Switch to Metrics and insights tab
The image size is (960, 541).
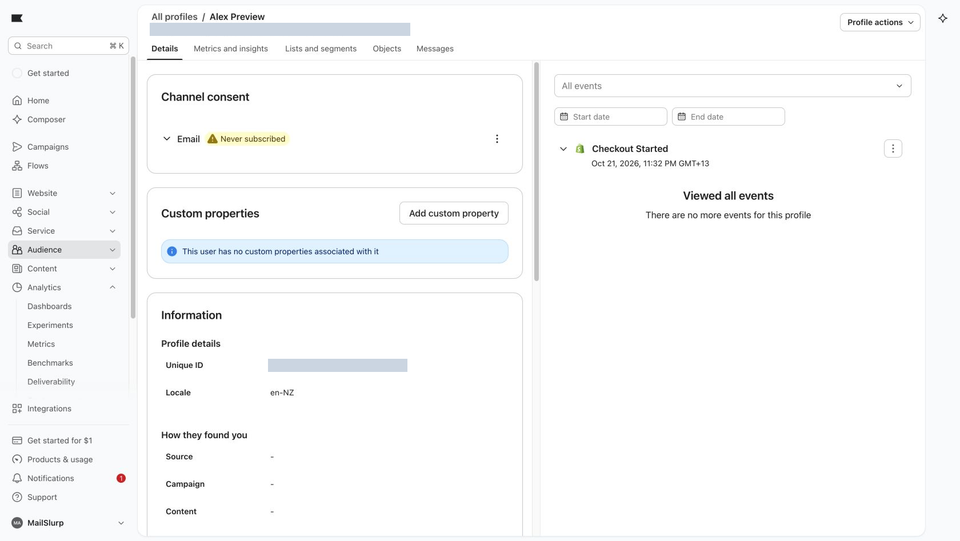231,49
